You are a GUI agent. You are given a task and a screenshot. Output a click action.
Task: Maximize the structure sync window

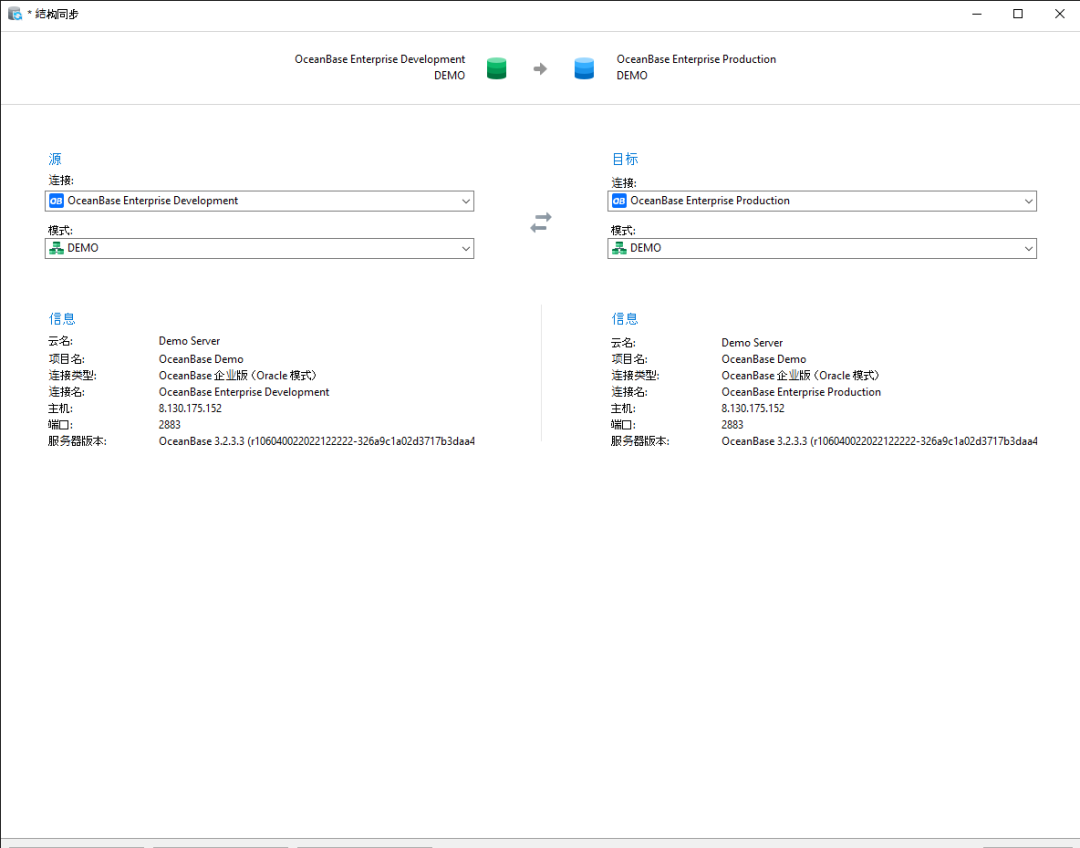pos(1018,14)
